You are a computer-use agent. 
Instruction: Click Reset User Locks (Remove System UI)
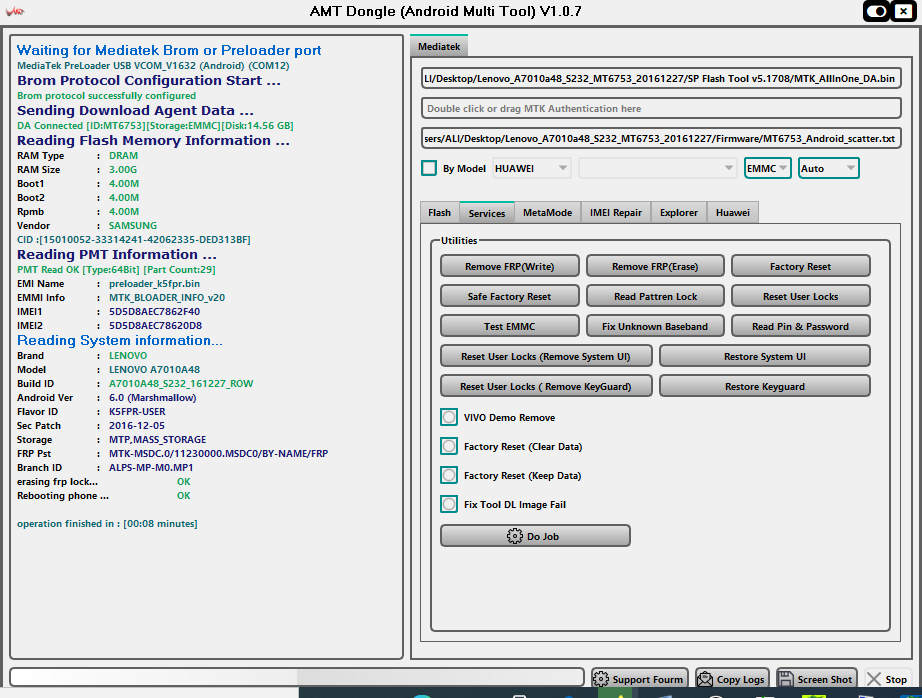click(546, 356)
